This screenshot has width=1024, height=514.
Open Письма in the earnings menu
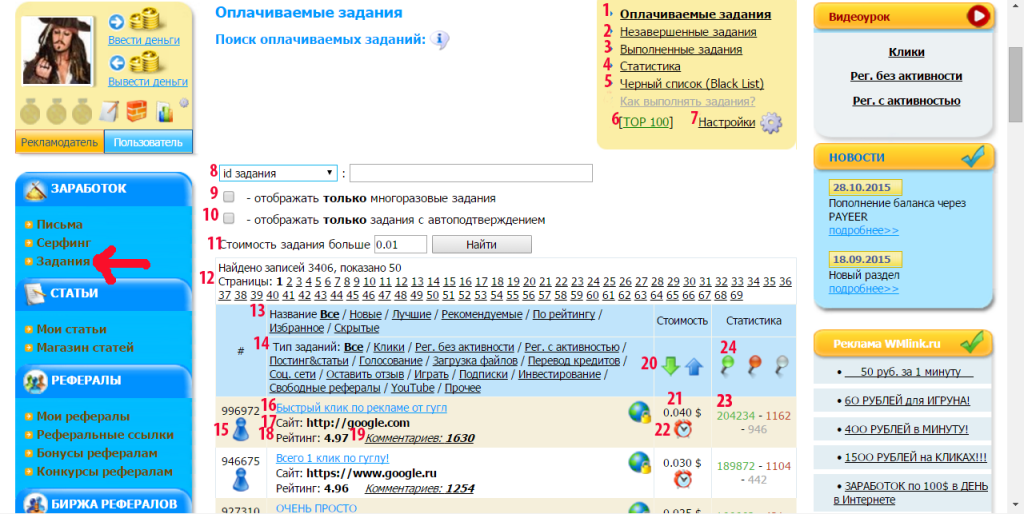(59, 225)
